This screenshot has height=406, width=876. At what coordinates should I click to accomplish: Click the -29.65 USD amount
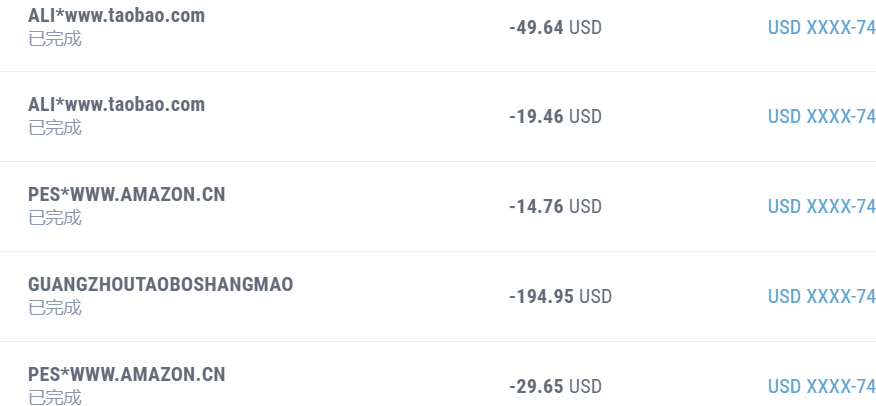click(555, 387)
